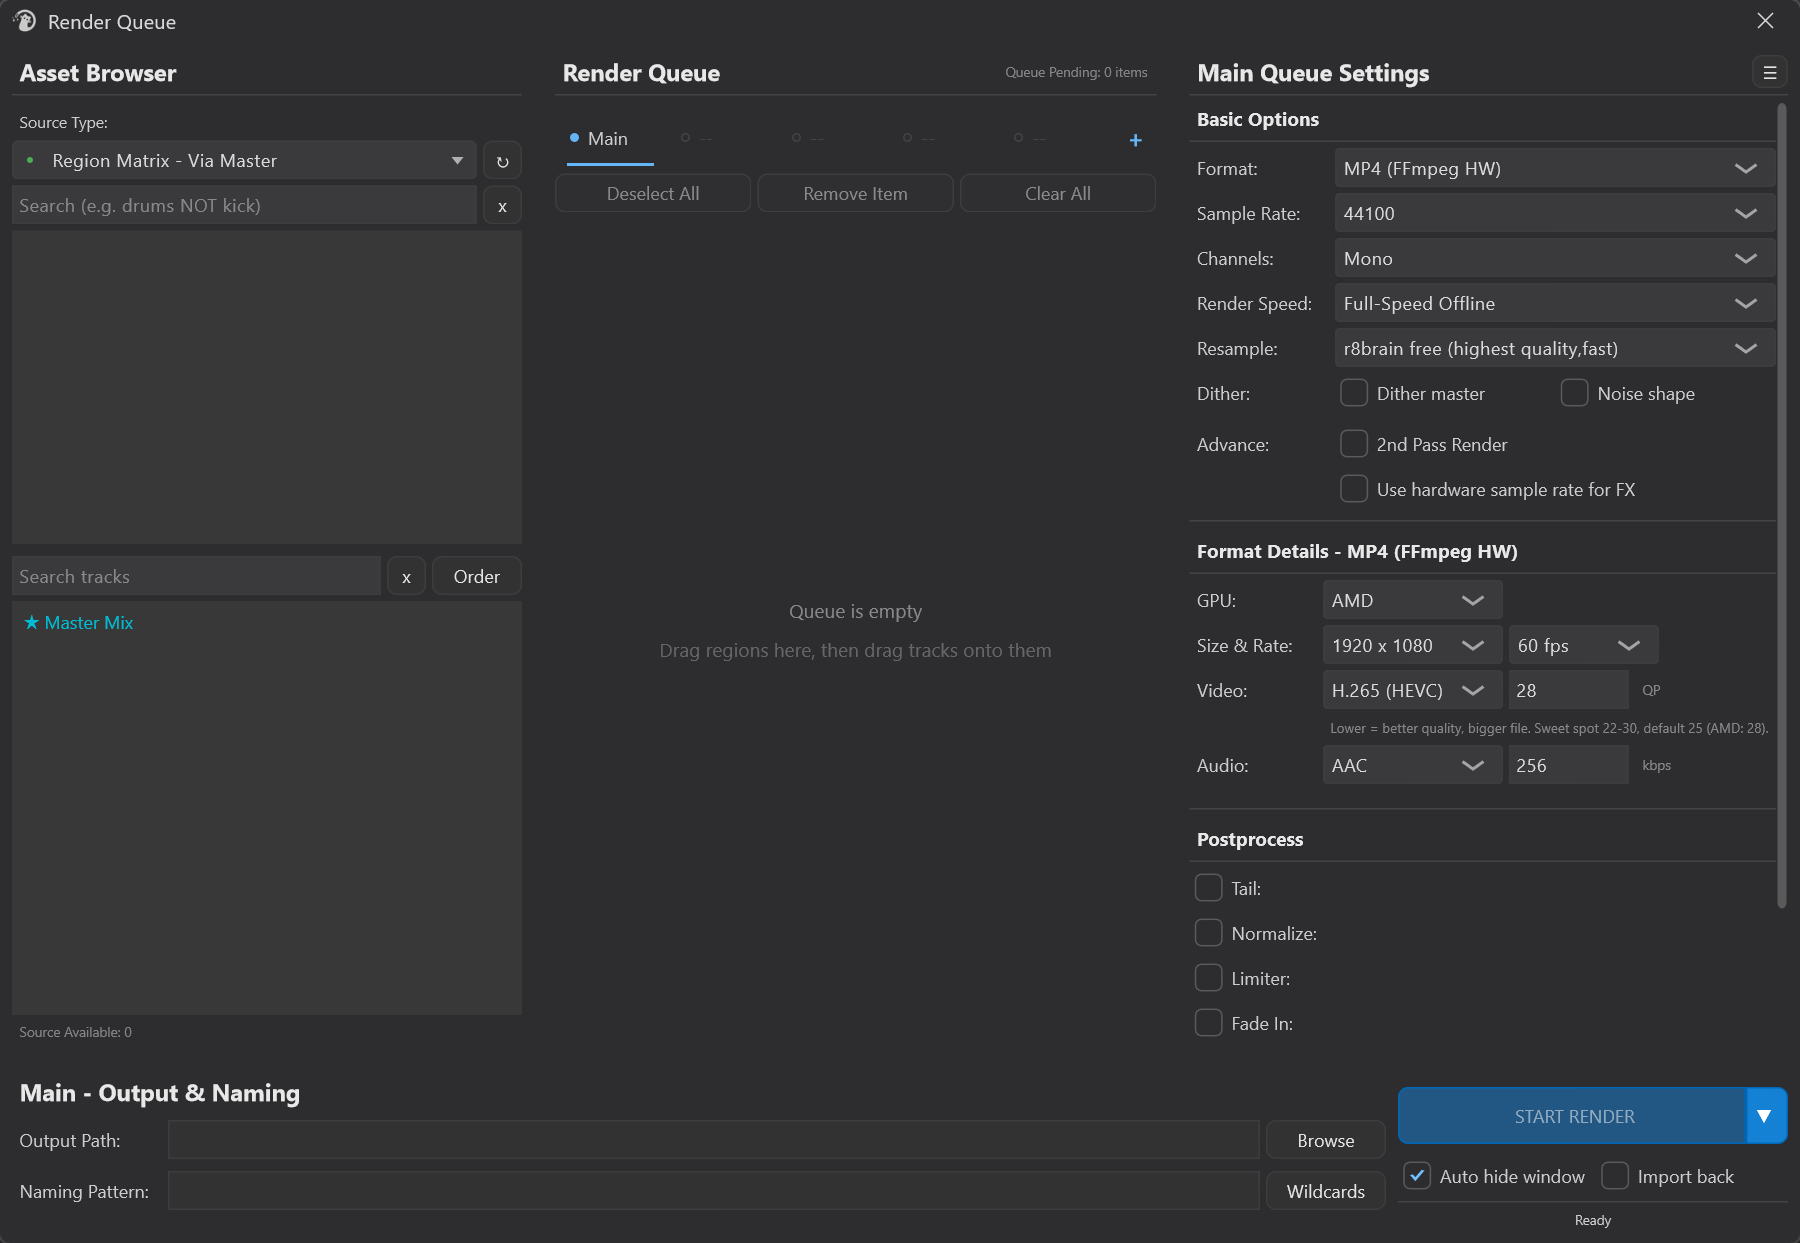1800x1243 pixels.
Task: Click the Naming Pattern input field
Action: pos(713,1192)
